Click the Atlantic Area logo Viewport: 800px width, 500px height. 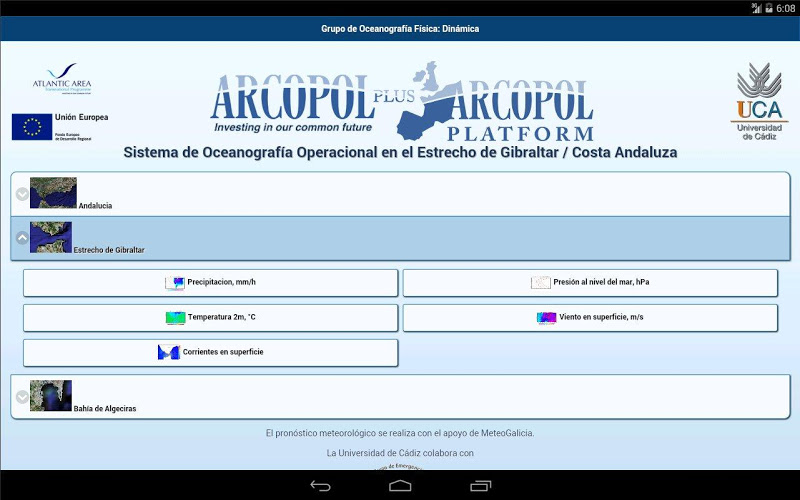62,79
